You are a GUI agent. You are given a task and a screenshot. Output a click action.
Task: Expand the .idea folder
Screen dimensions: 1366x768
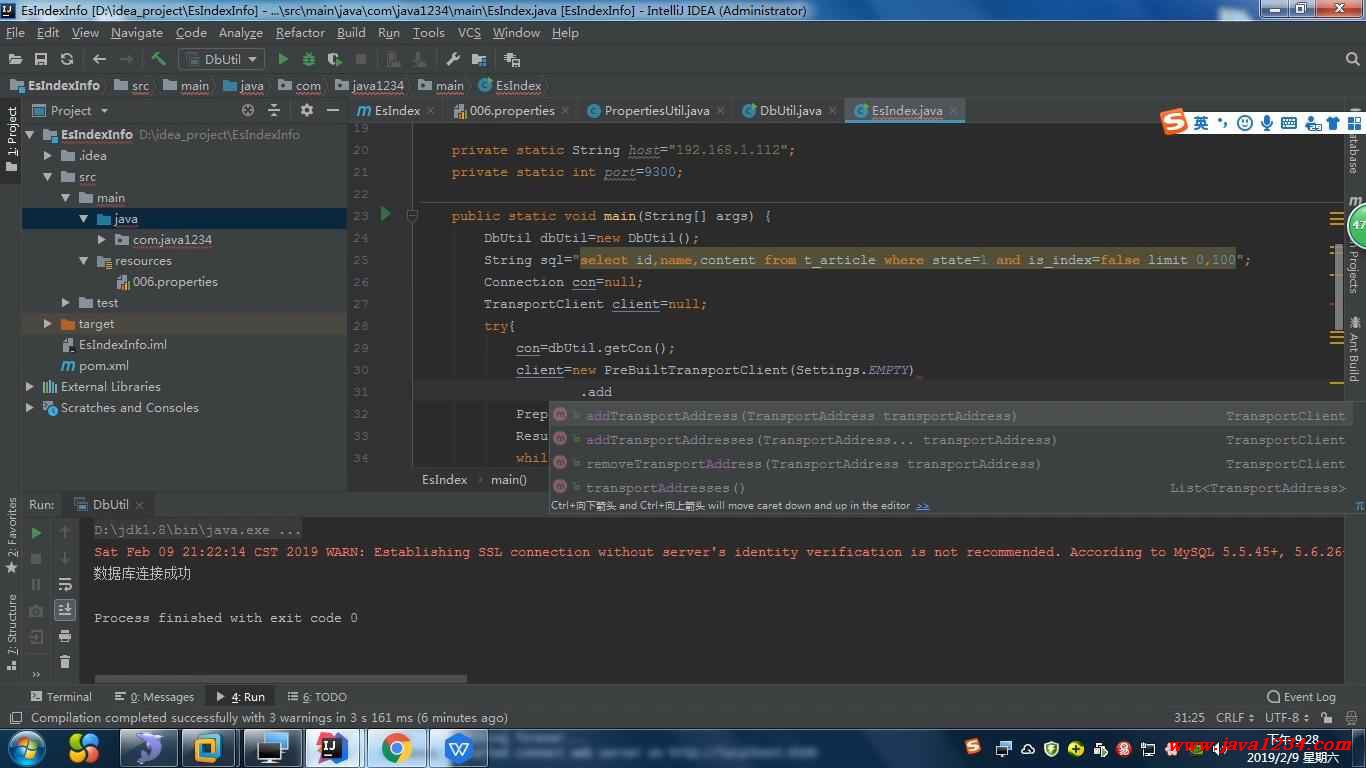pos(48,155)
